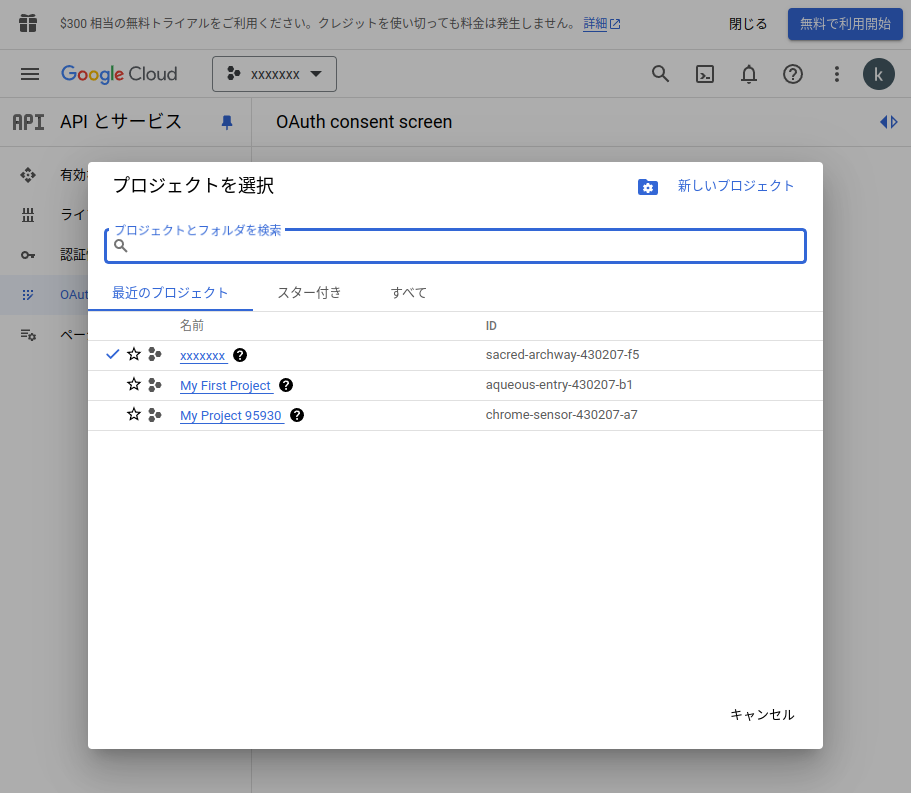Click the search magnifier in top bar
The image size is (911, 793).
pyautogui.click(x=660, y=74)
